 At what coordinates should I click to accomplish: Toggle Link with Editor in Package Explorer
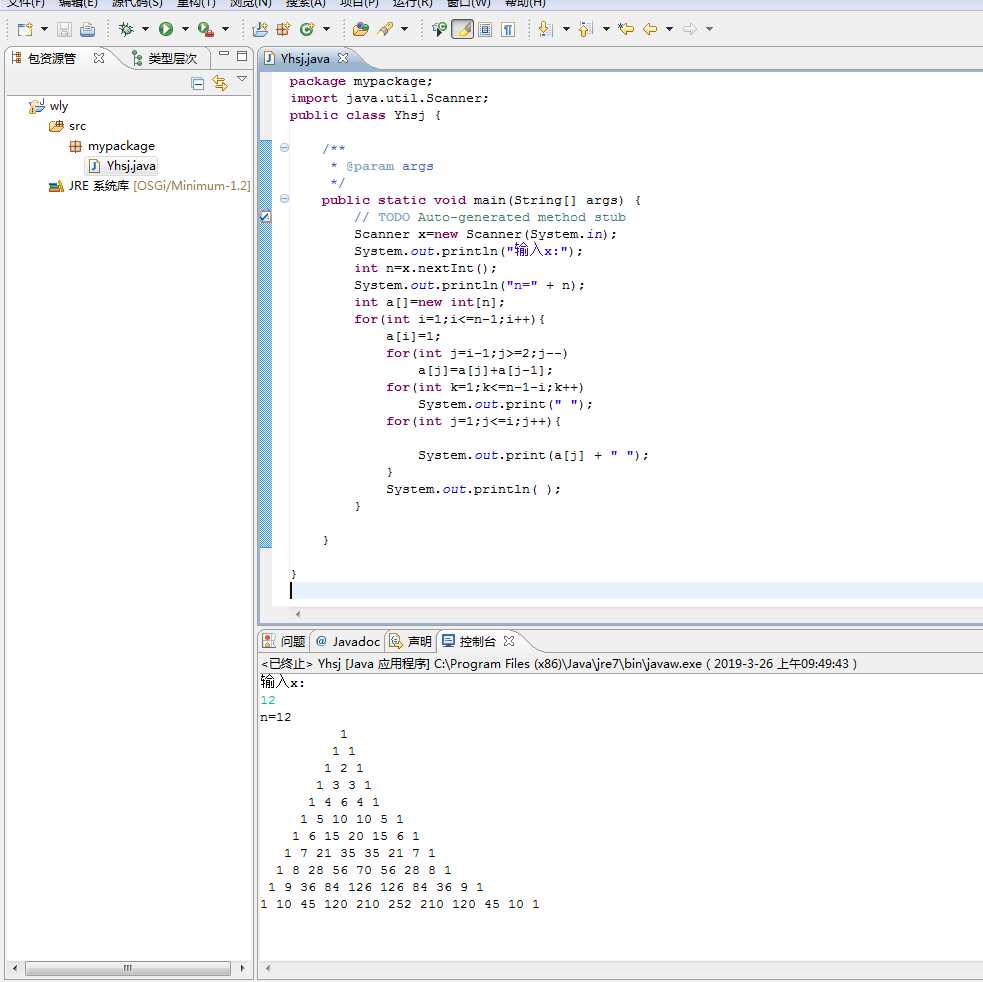coord(219,83)
